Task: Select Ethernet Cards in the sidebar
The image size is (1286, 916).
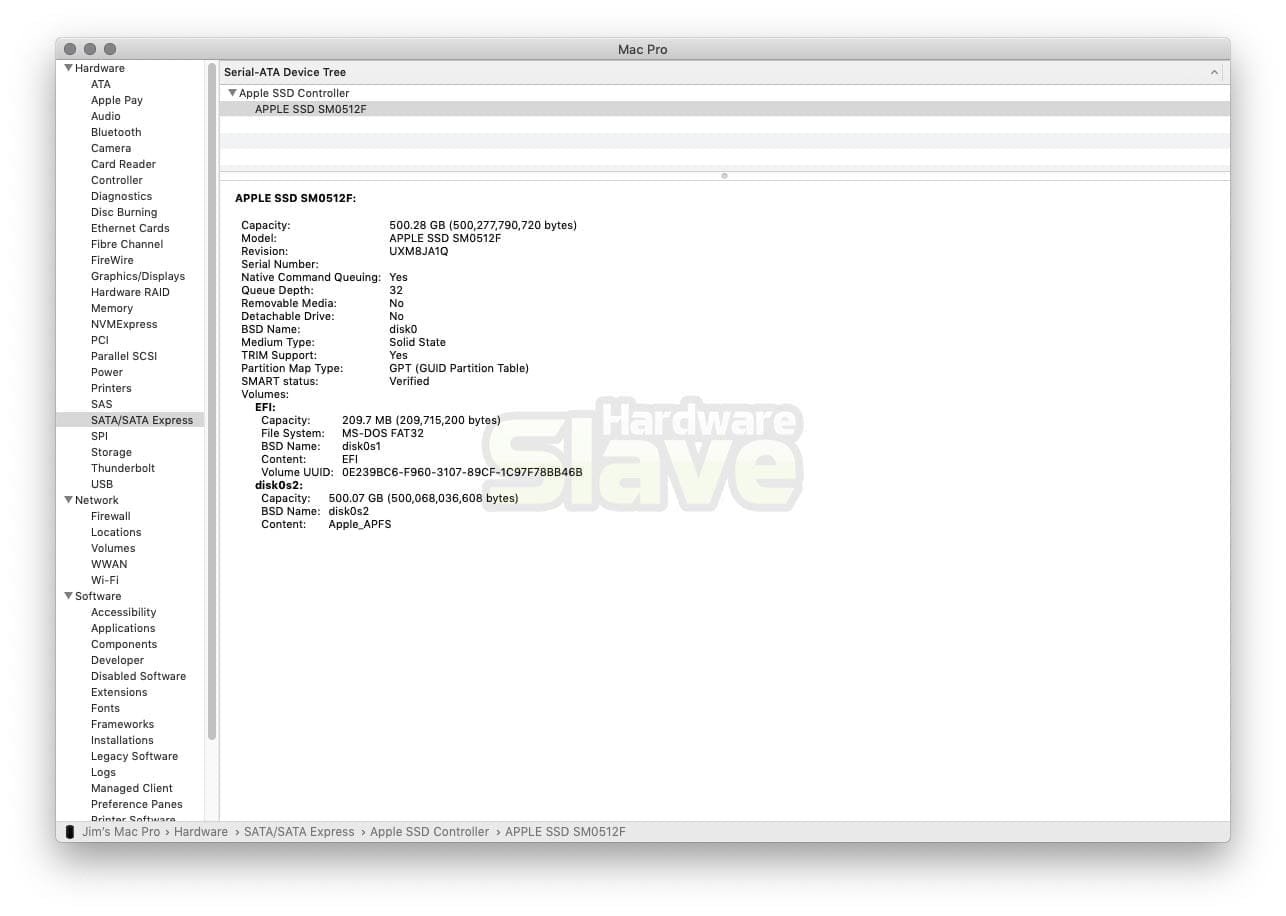Action: (130, 228)
